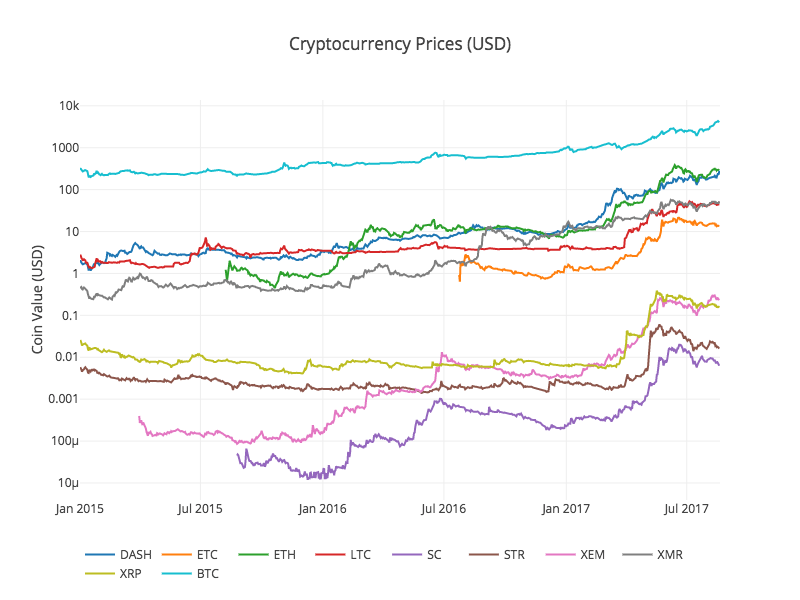Hide the BTC trace in legend
Viewport: 800px width, 600px height.
208,574
